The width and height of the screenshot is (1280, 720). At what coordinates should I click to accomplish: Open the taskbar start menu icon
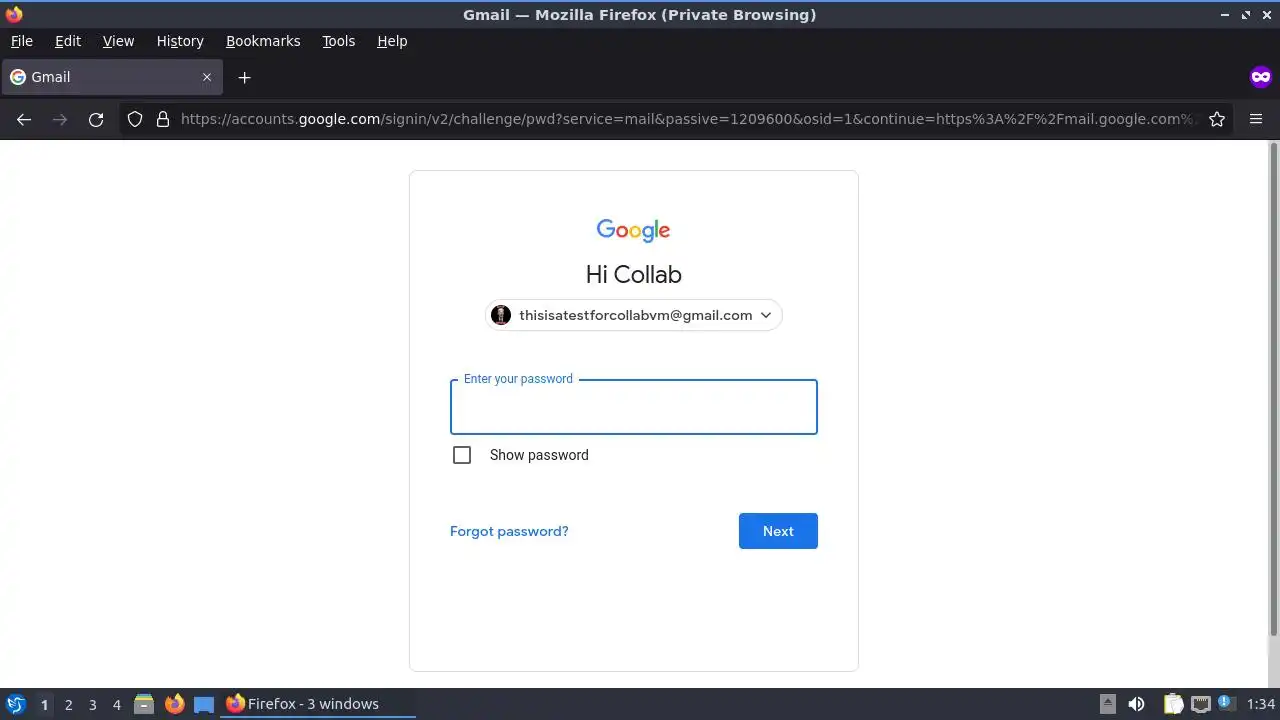(x=15, y=704)
